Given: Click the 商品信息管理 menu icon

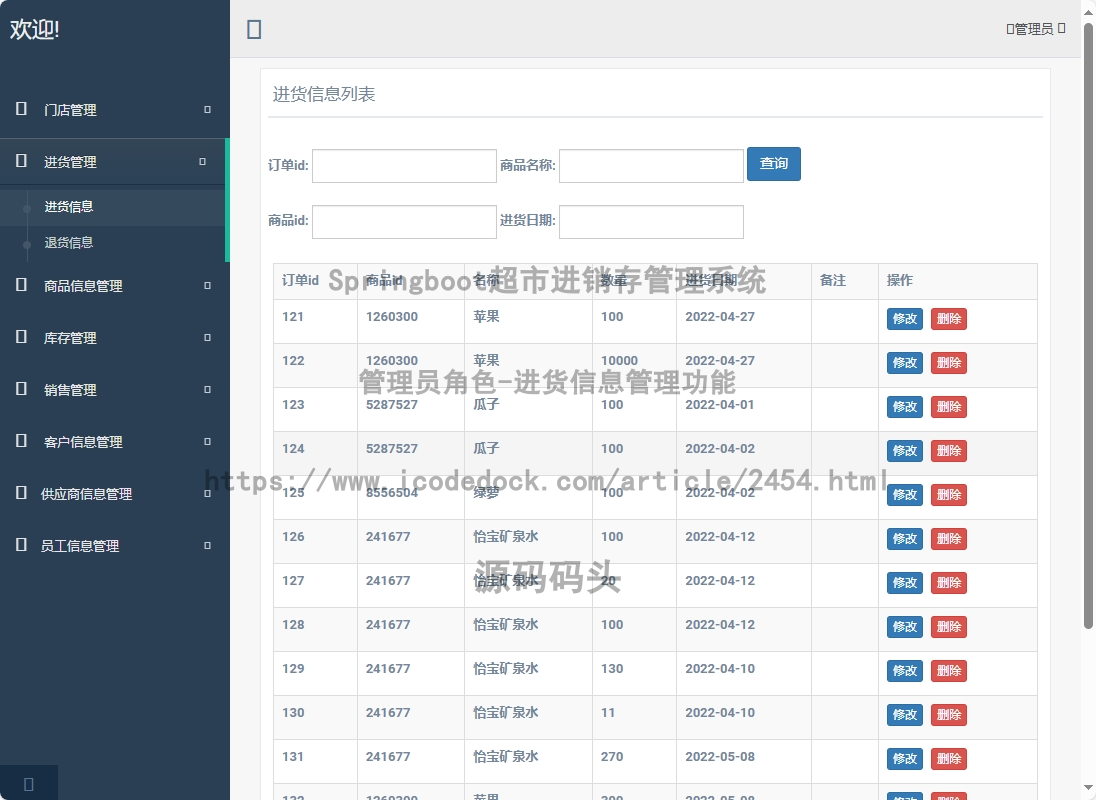Looking at the screenshot, I should [21, 285].
